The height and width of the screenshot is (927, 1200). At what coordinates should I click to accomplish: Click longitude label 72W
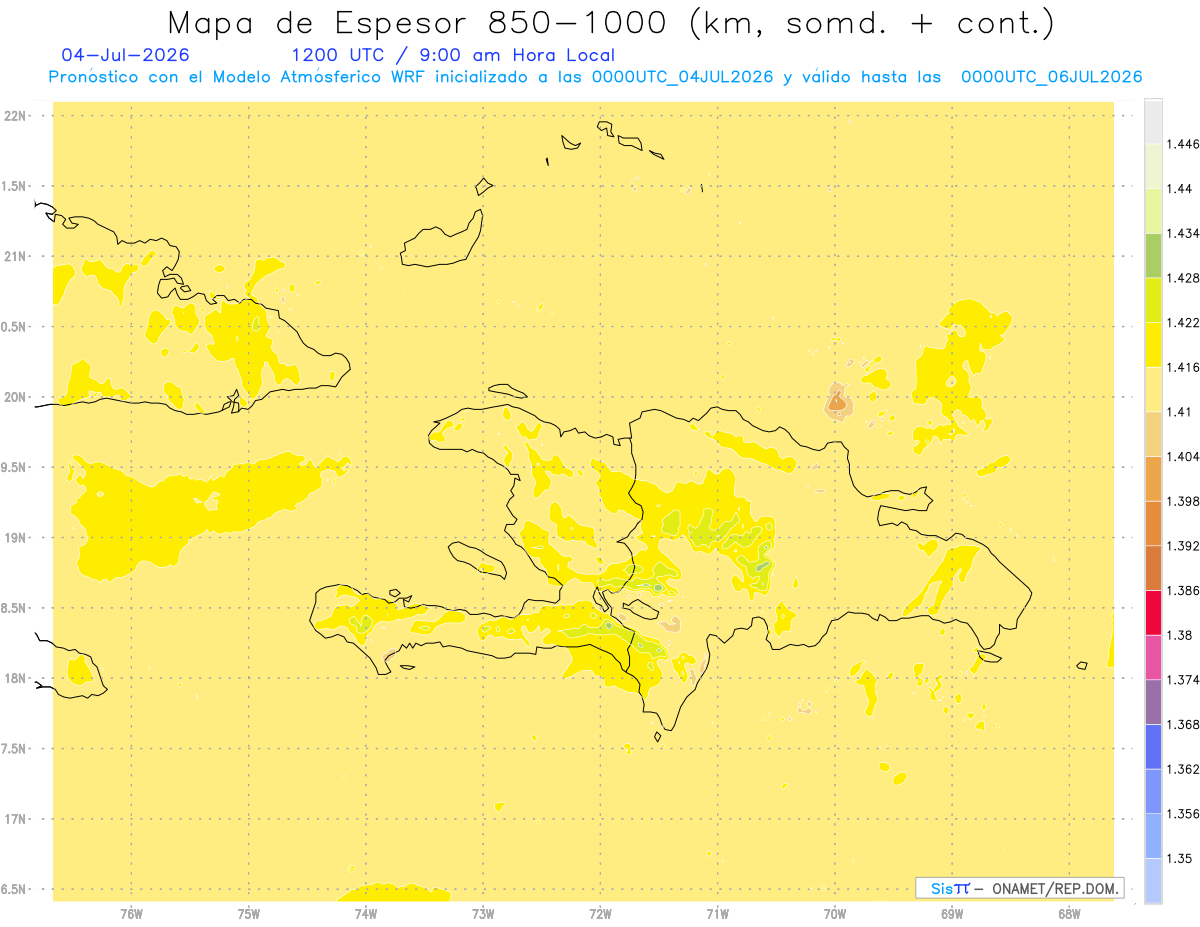[600, 913]
